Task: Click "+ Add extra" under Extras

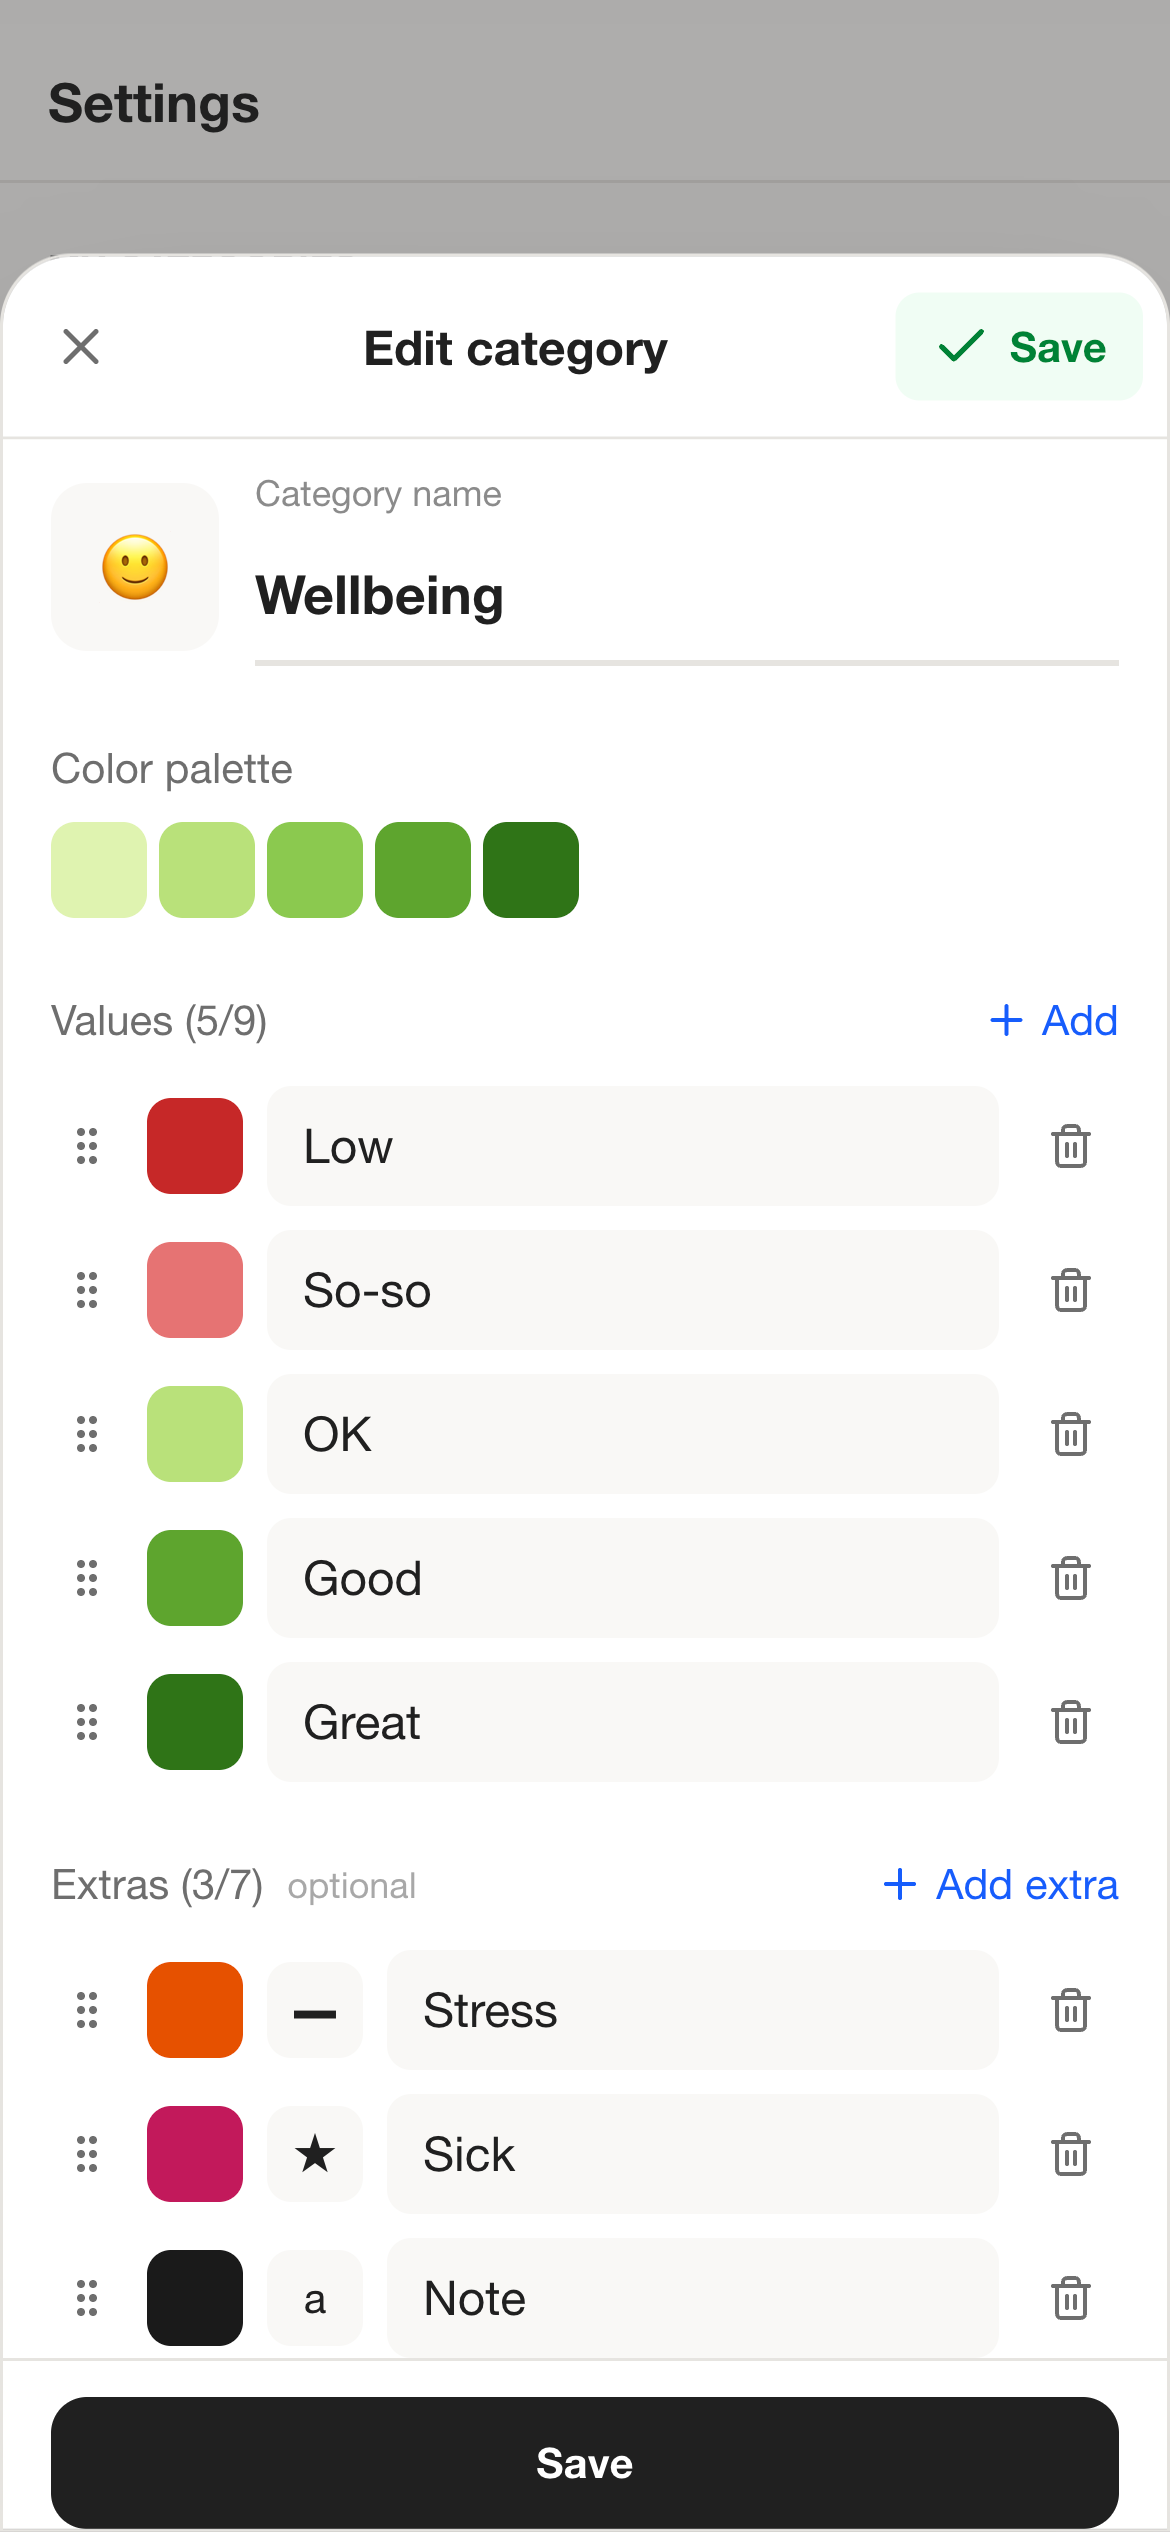Action: 998,1884
